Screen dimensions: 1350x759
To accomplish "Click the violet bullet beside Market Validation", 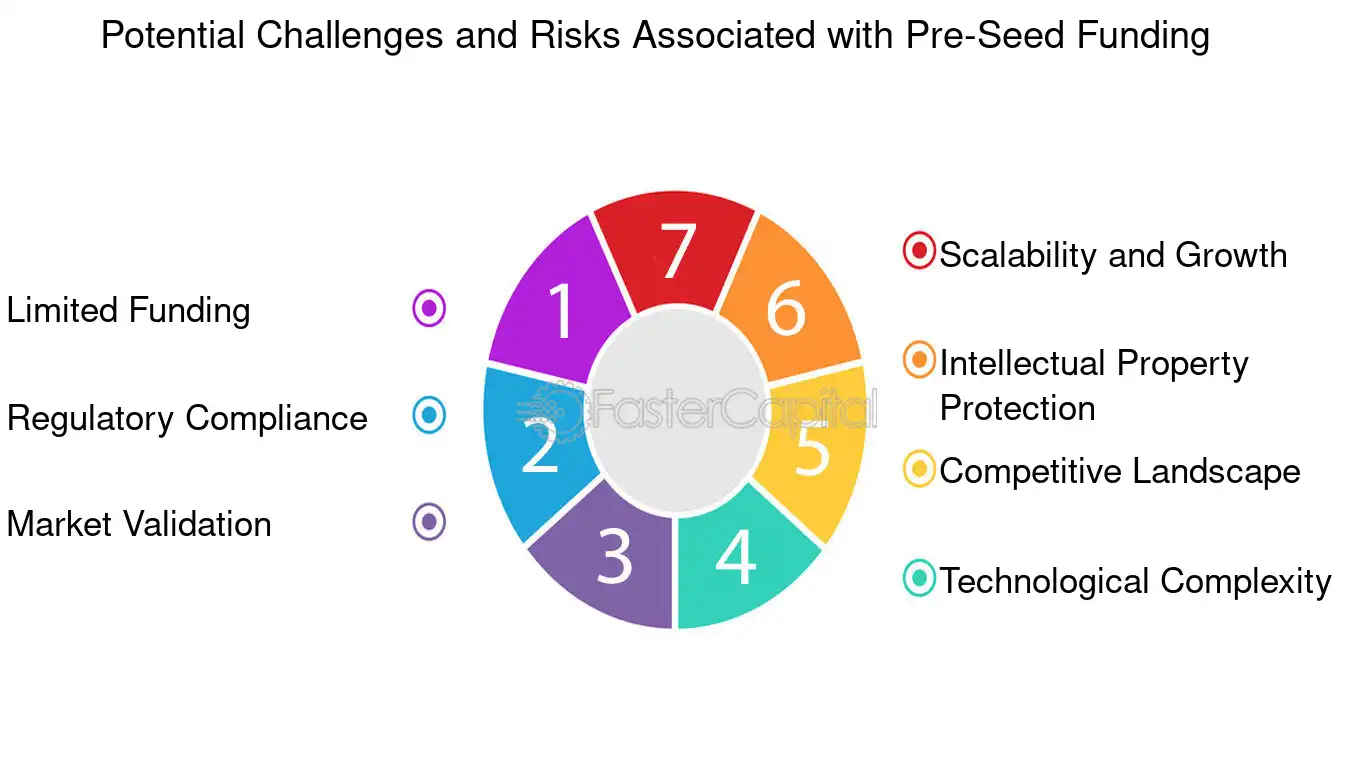I will point(429,522).
